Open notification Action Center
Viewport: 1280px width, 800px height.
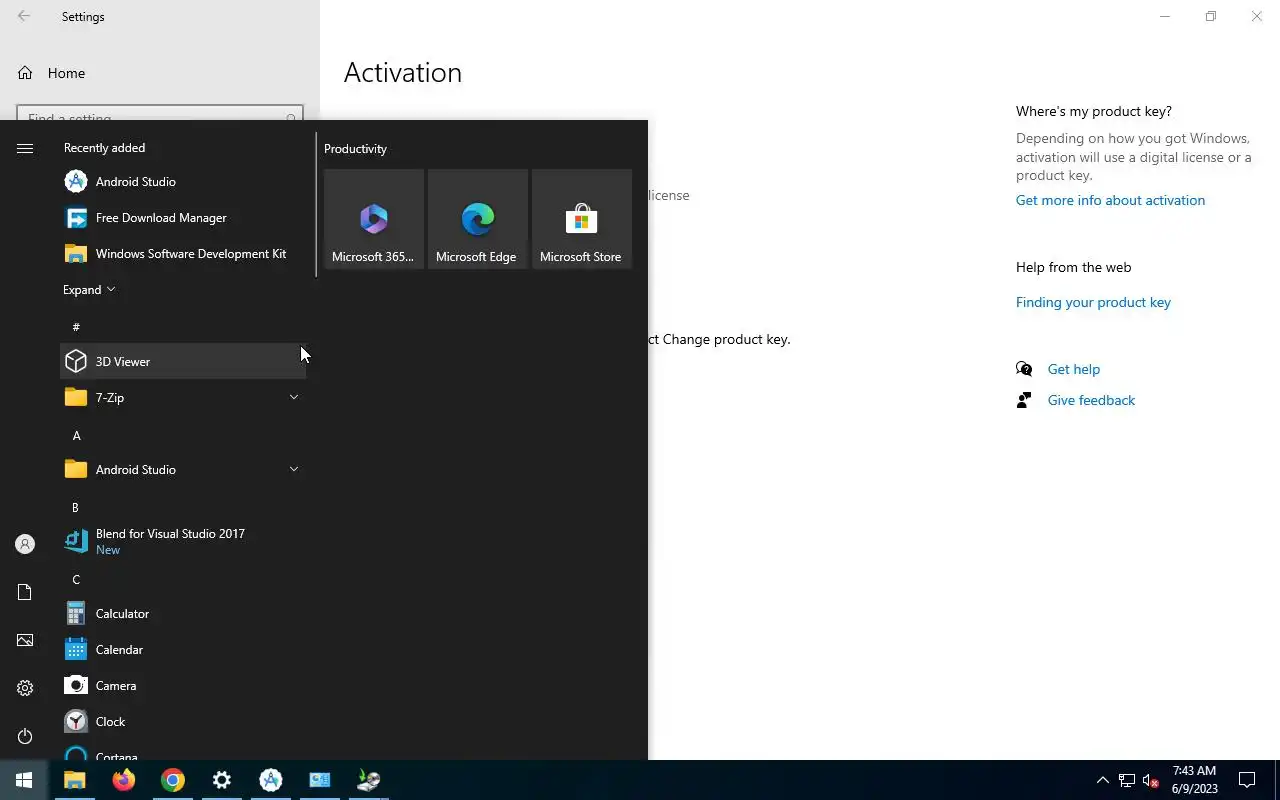coord(1247,780)
